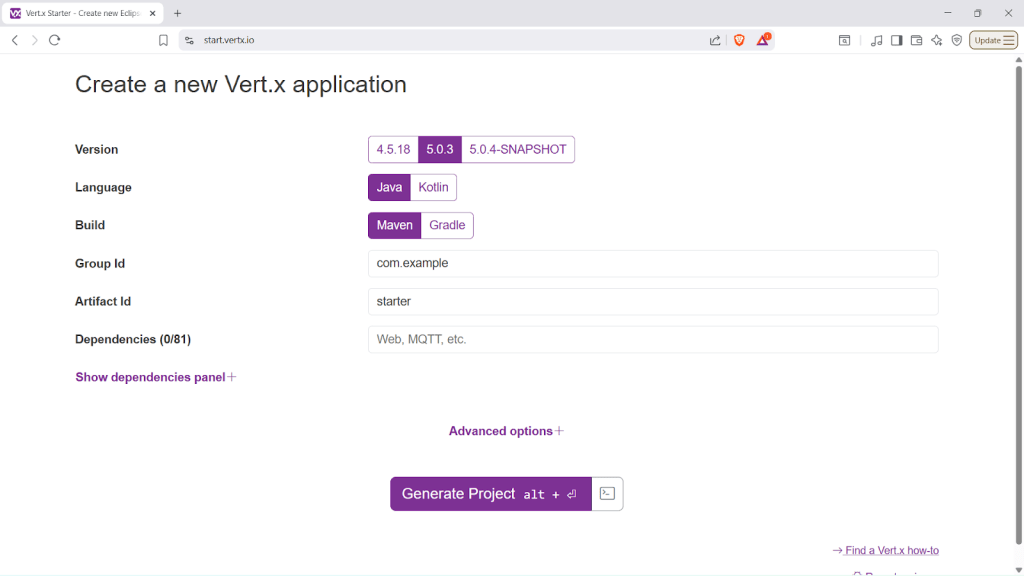Click the terminal icon beside Generate Project
Viewport: 1024px width, 576px height.
[x=607, y=494]
